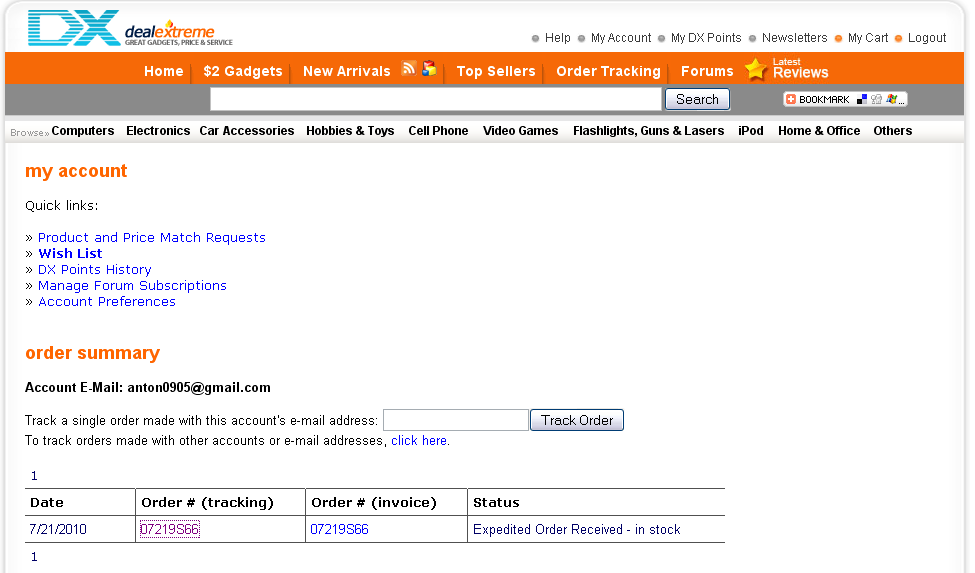975x573 pixels.
Task: Click the Status column header
Action: click(x=496, y=502)
